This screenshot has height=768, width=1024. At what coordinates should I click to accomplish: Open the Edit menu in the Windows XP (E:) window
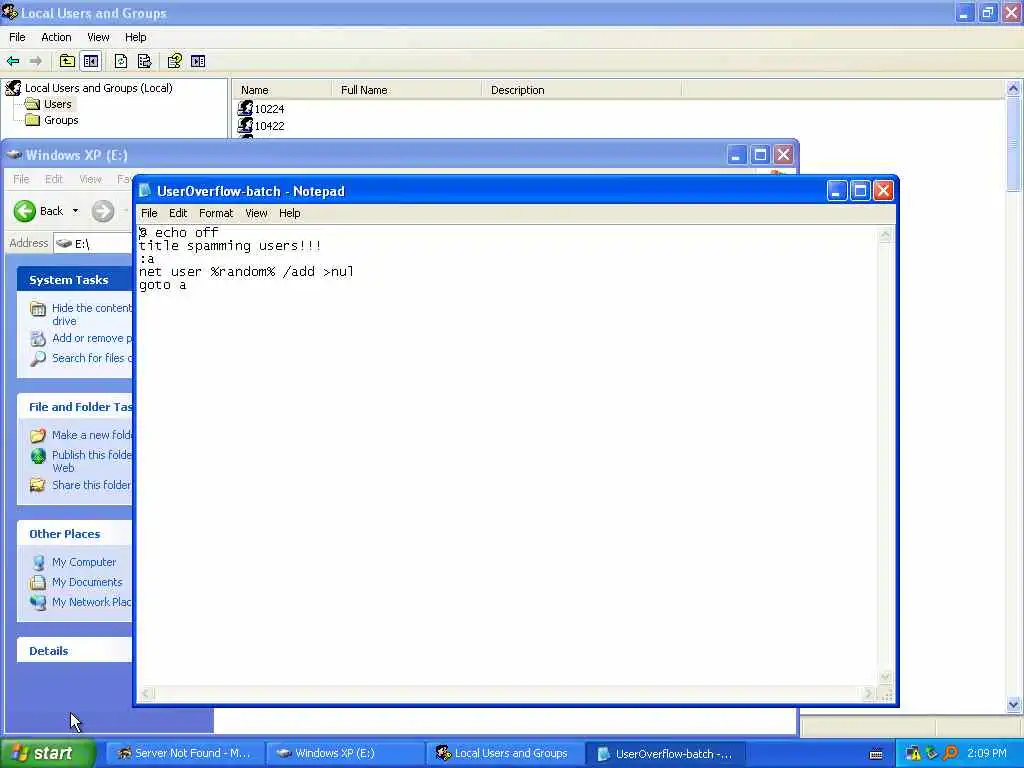54,179
